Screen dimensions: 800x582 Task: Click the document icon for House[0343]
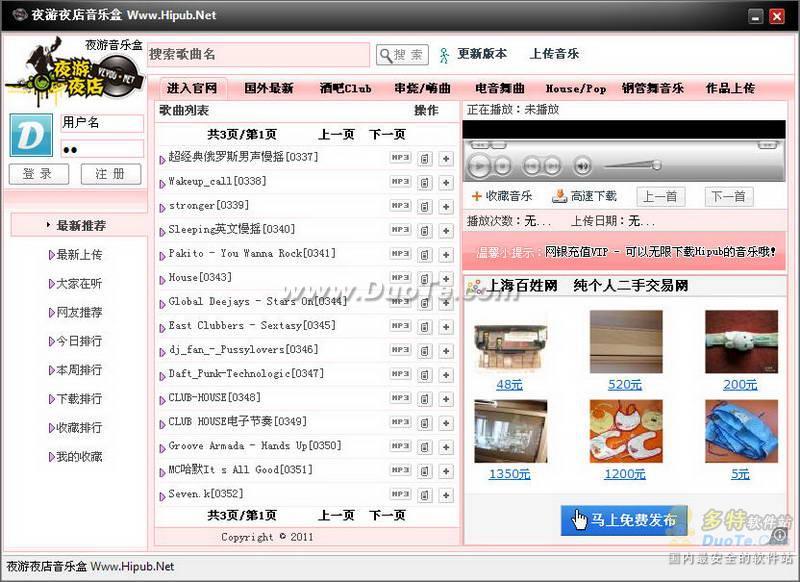[425, 278]
